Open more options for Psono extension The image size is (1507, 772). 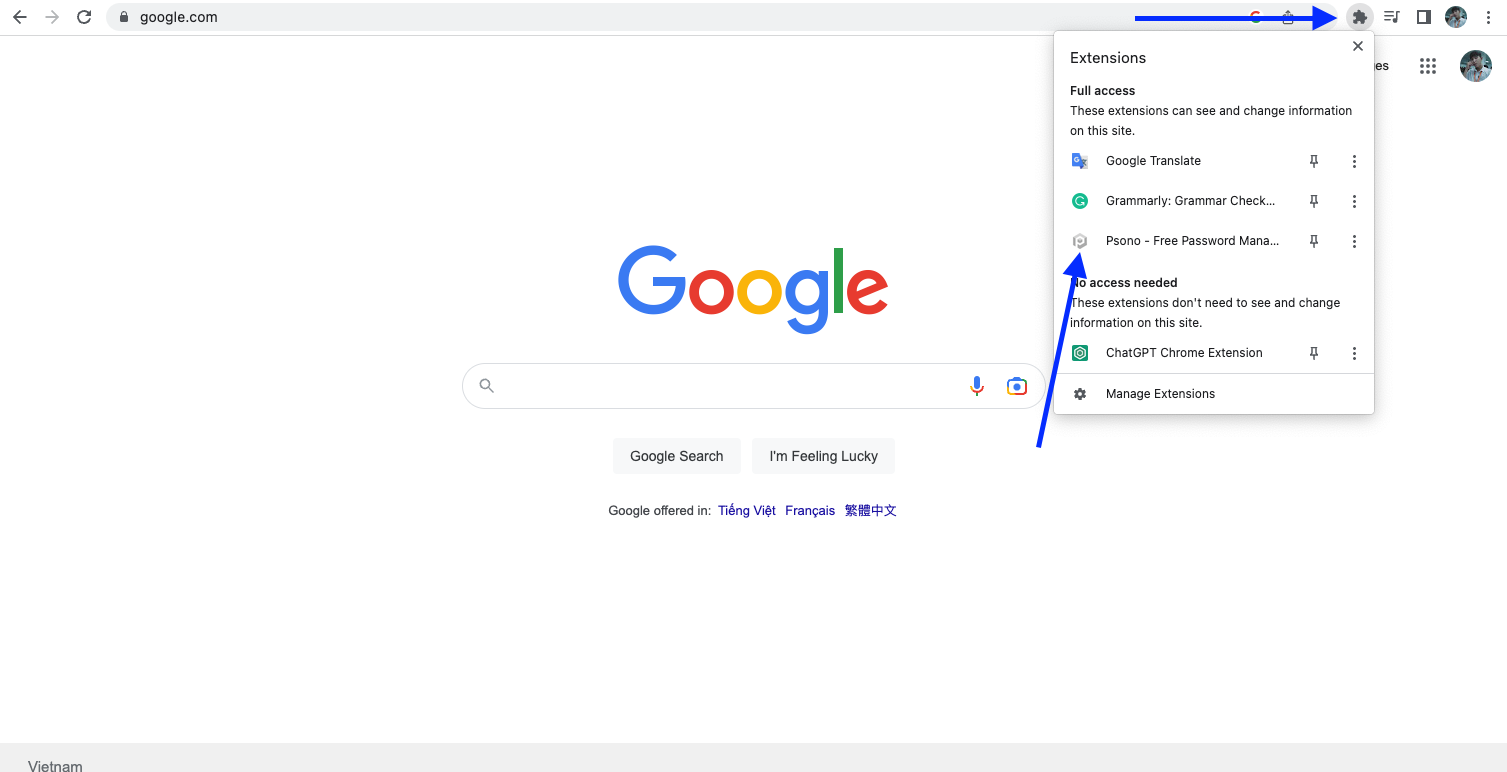(1354, 241)
